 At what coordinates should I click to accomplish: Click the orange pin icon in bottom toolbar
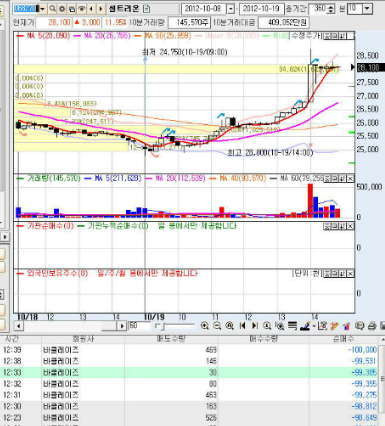click(334, 326)
